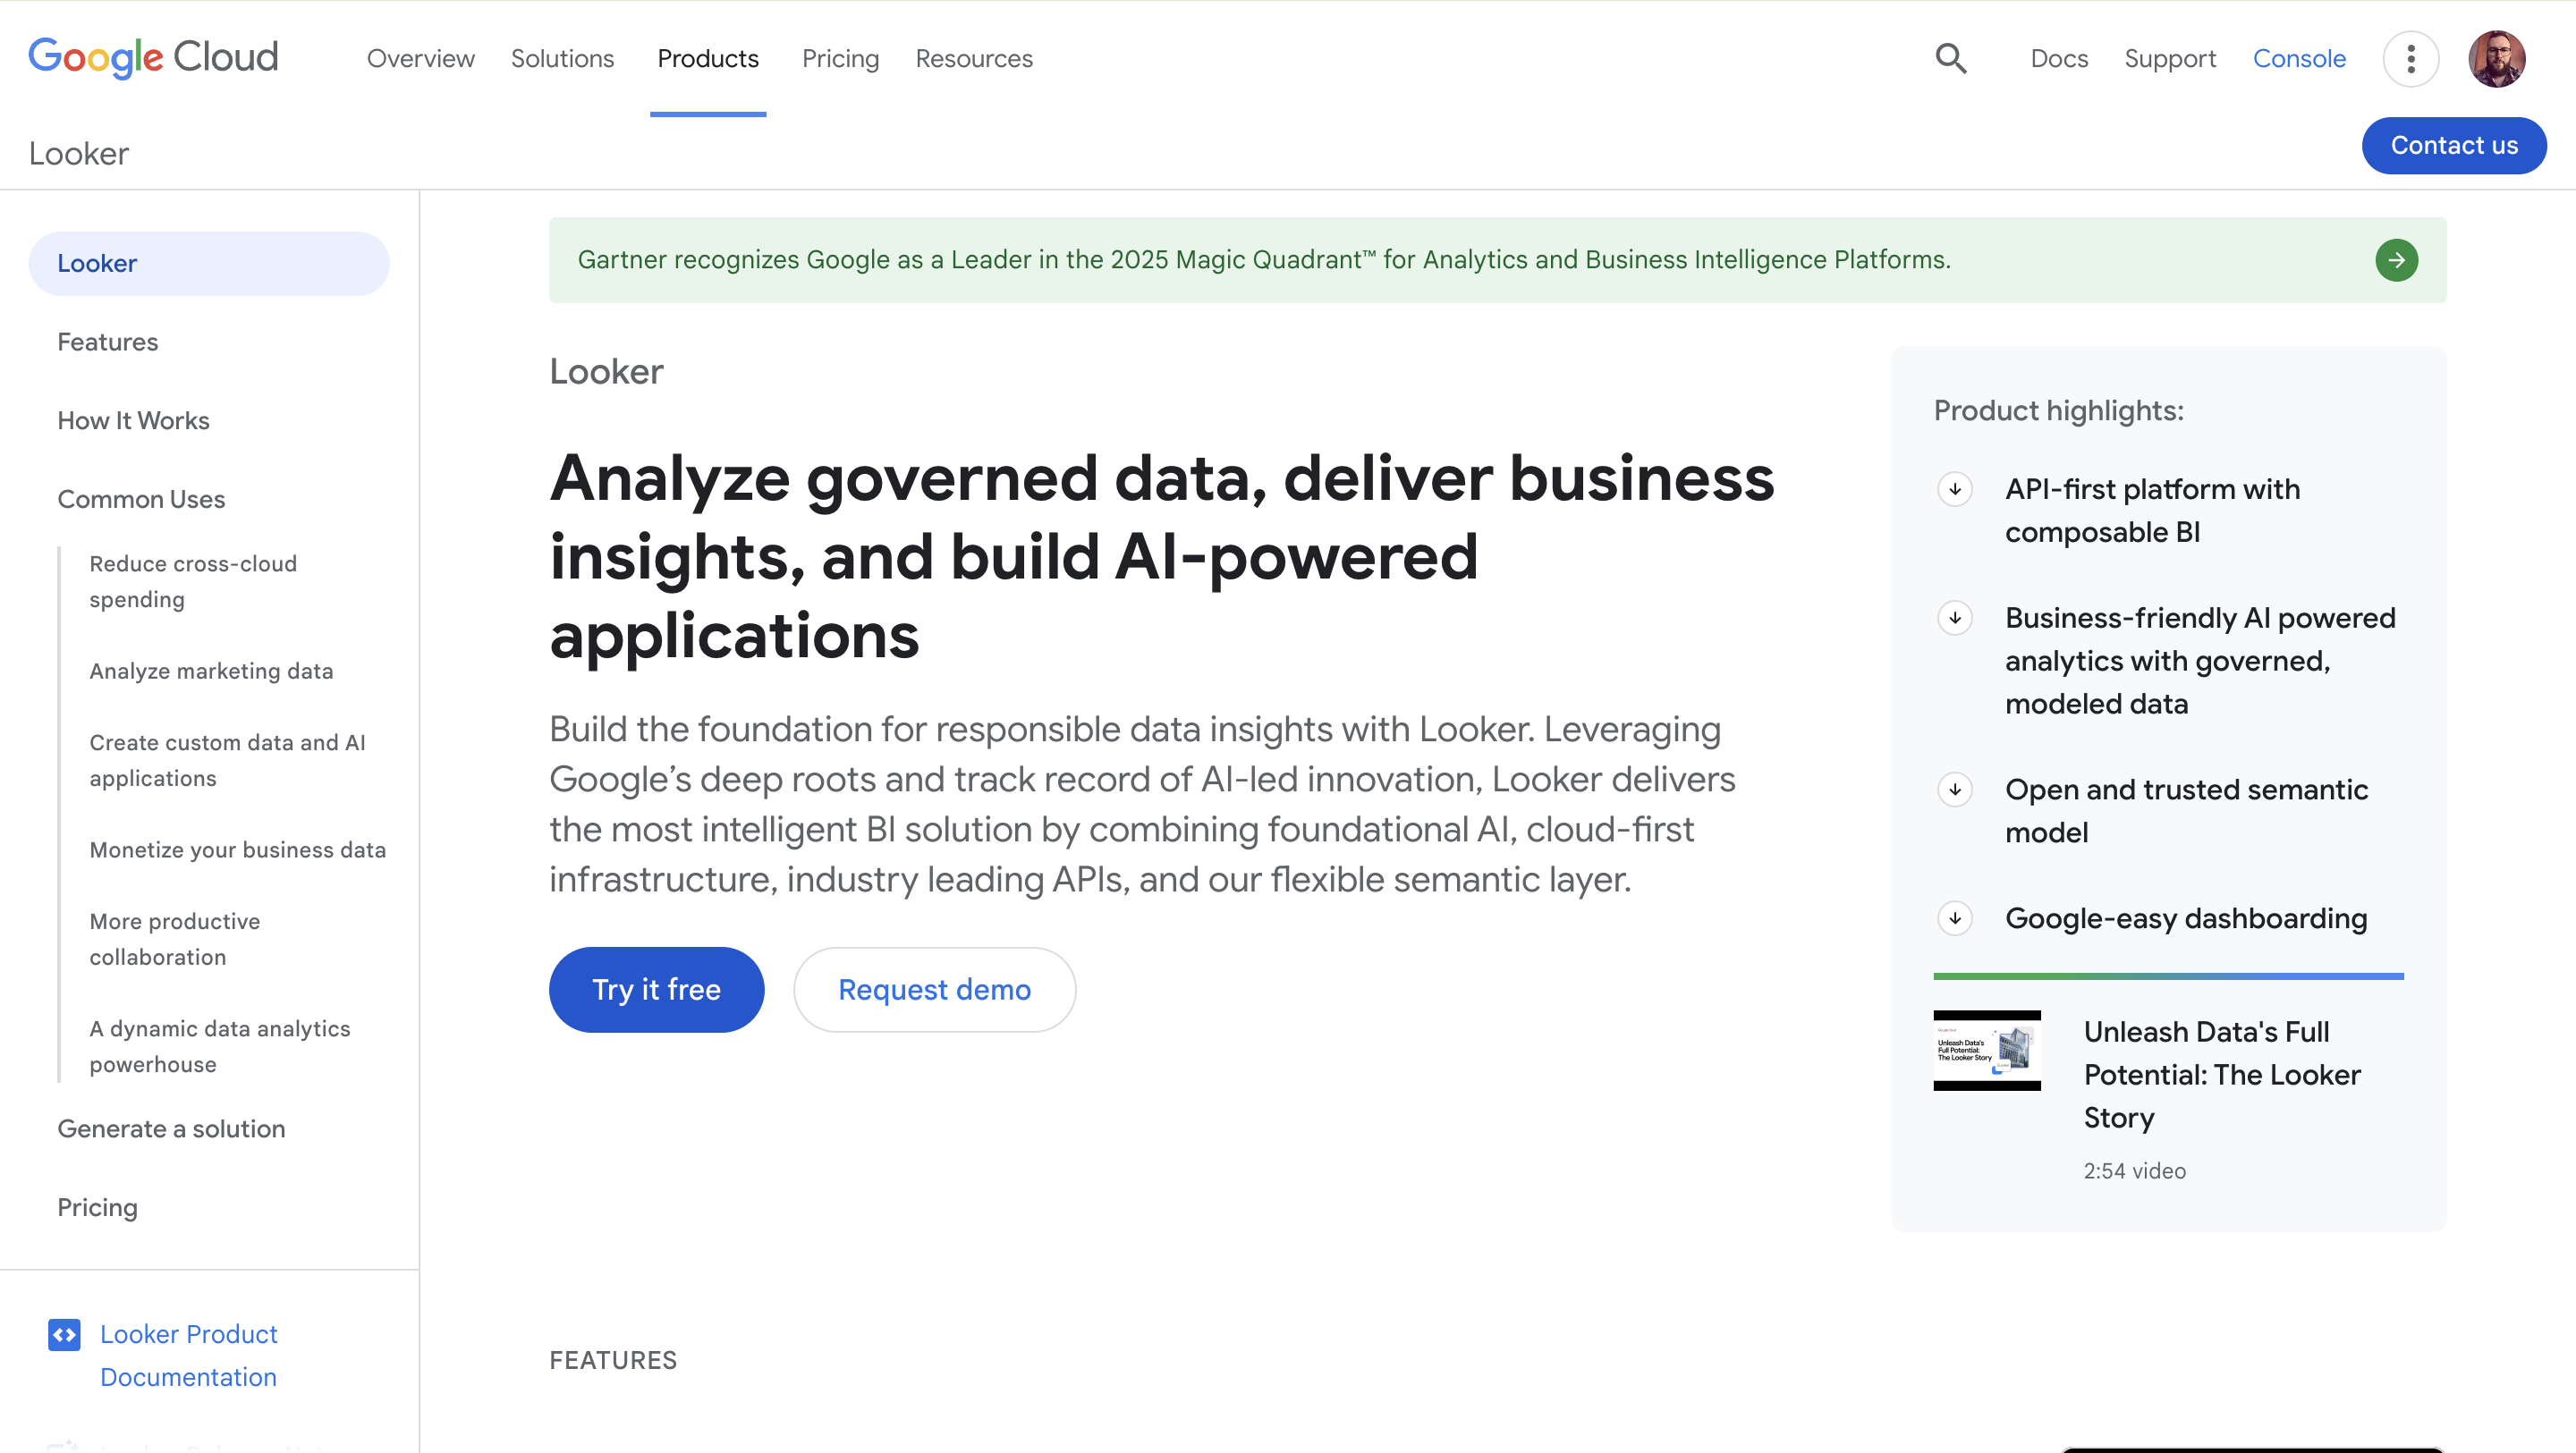Expand the Common Uses section in the sidebar
Image resolution: width=2576 pixels, height=1453 pixels.
(x=141, y=499)
